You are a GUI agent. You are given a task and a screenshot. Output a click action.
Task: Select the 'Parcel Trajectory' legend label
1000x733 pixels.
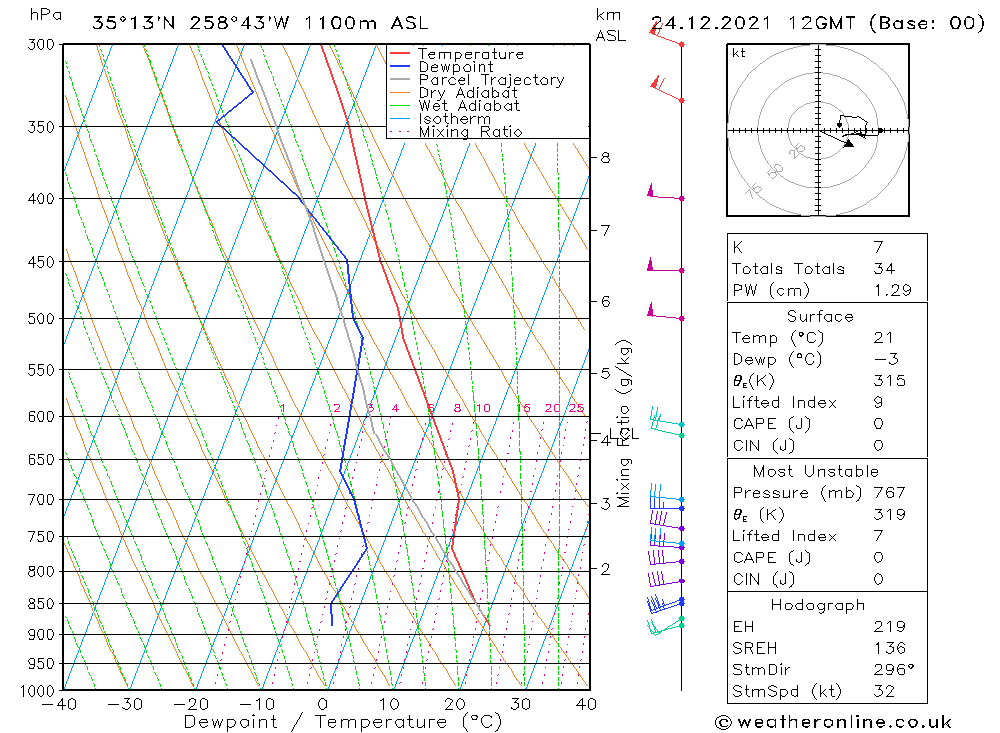[491, 80]
